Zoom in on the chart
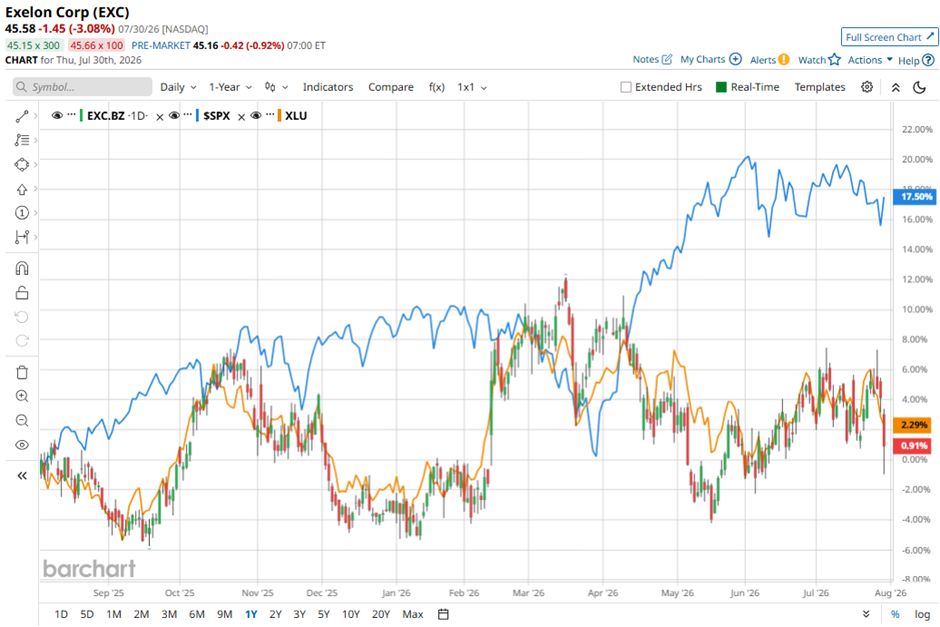The height and width of the screenshot is (627, 940). [x=22, y=396]
